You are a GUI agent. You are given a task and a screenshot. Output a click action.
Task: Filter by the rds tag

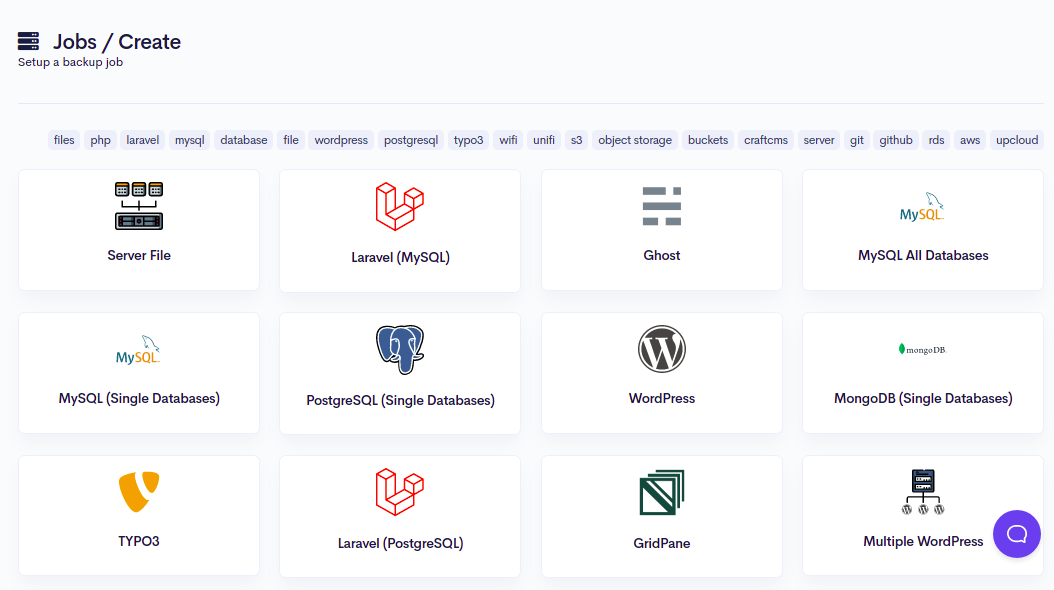pyautogui.click(x=936, y=140)
